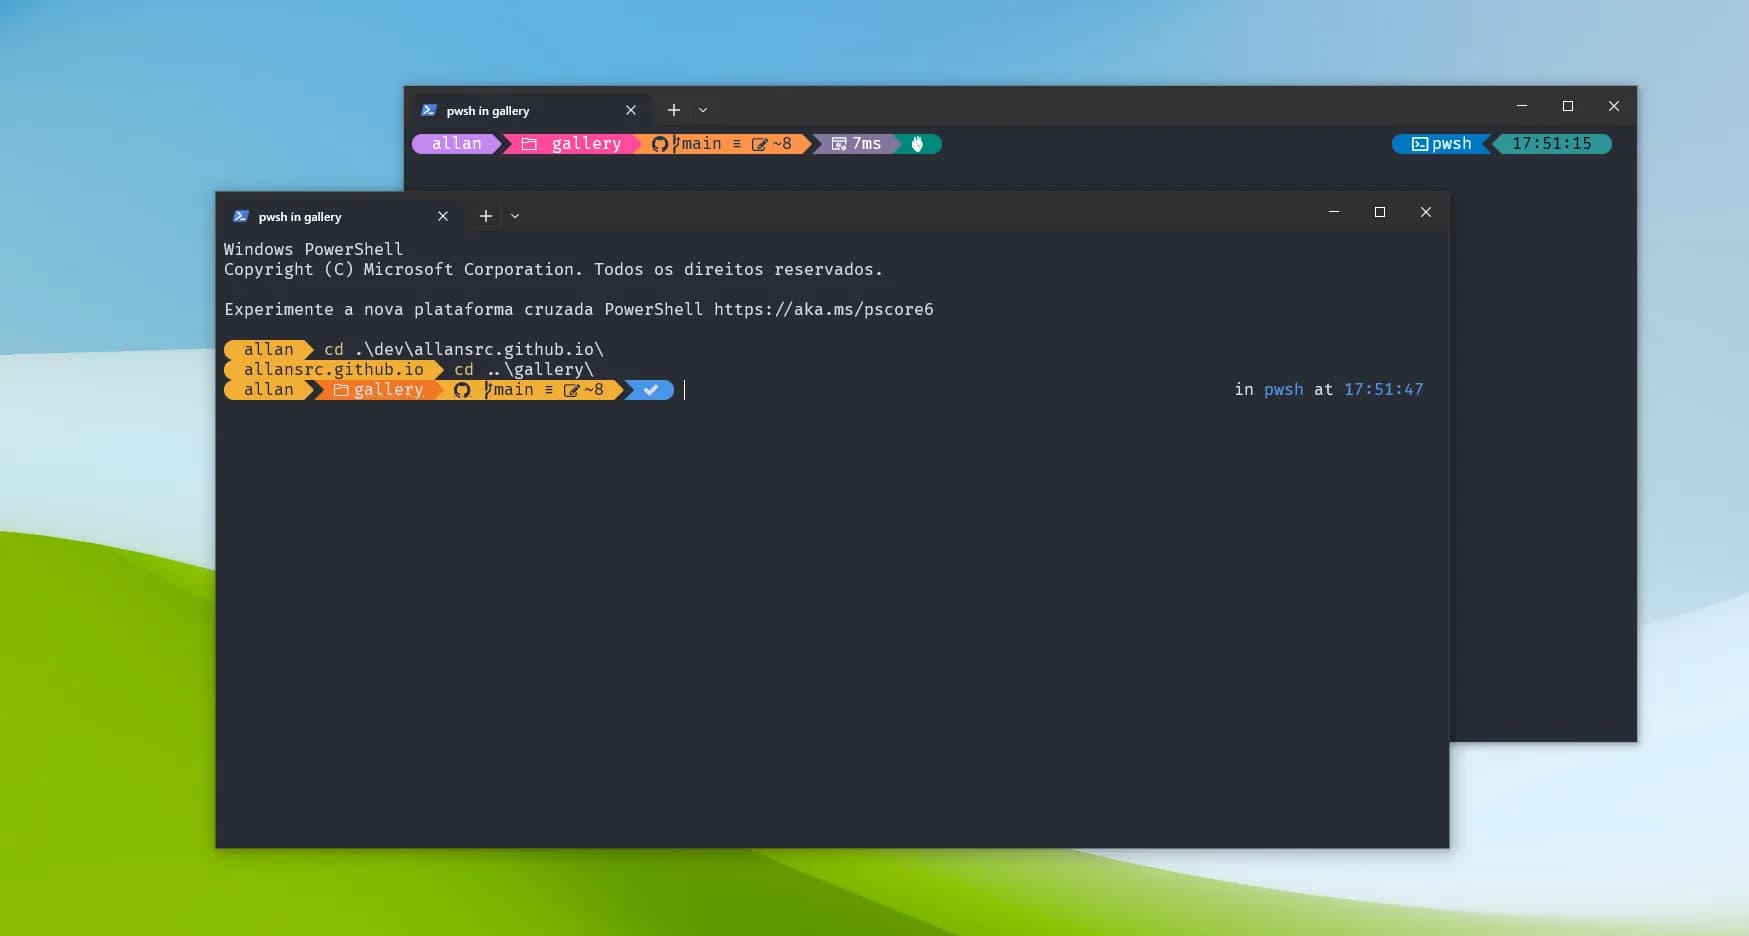Click the PowerShell icon on the active tab

pyautogui.click(x=243, y=216)
